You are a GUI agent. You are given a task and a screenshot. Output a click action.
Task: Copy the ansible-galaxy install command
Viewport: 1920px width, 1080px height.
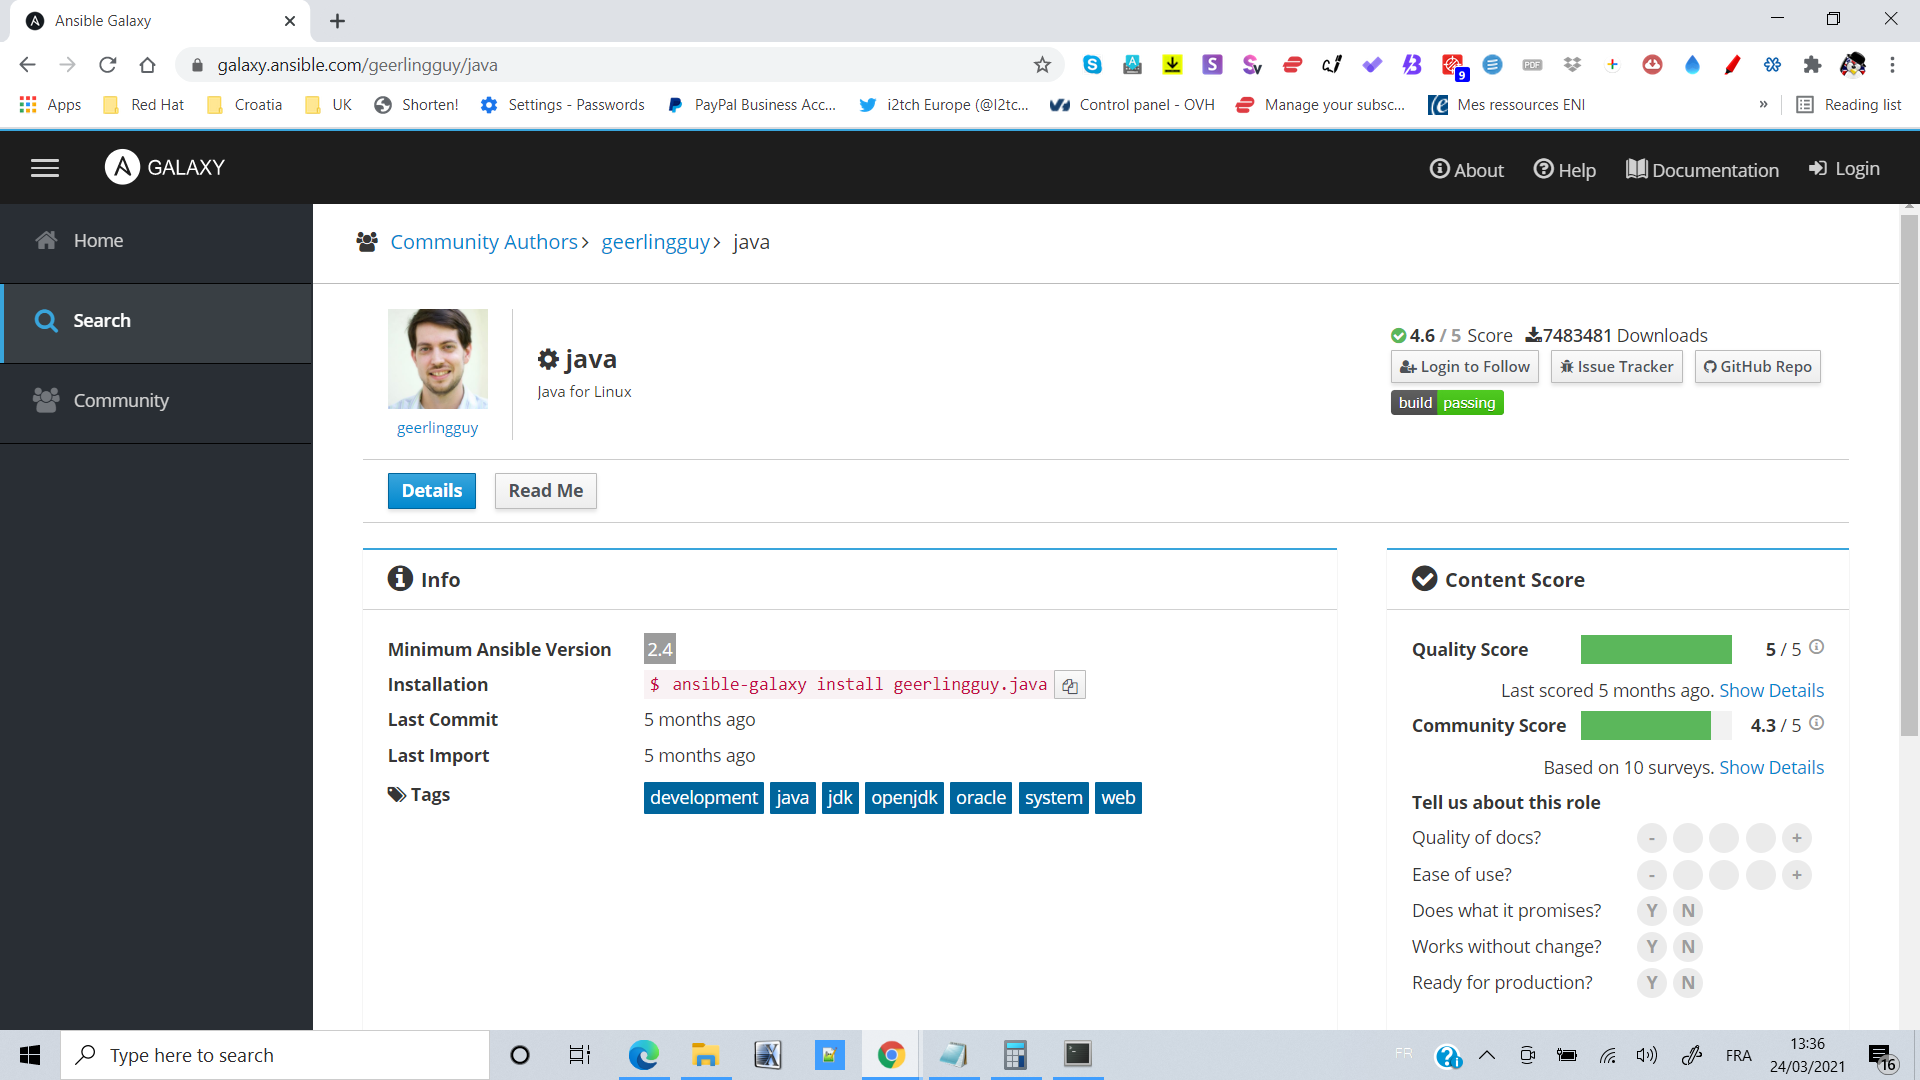(x=1070, y=686)
